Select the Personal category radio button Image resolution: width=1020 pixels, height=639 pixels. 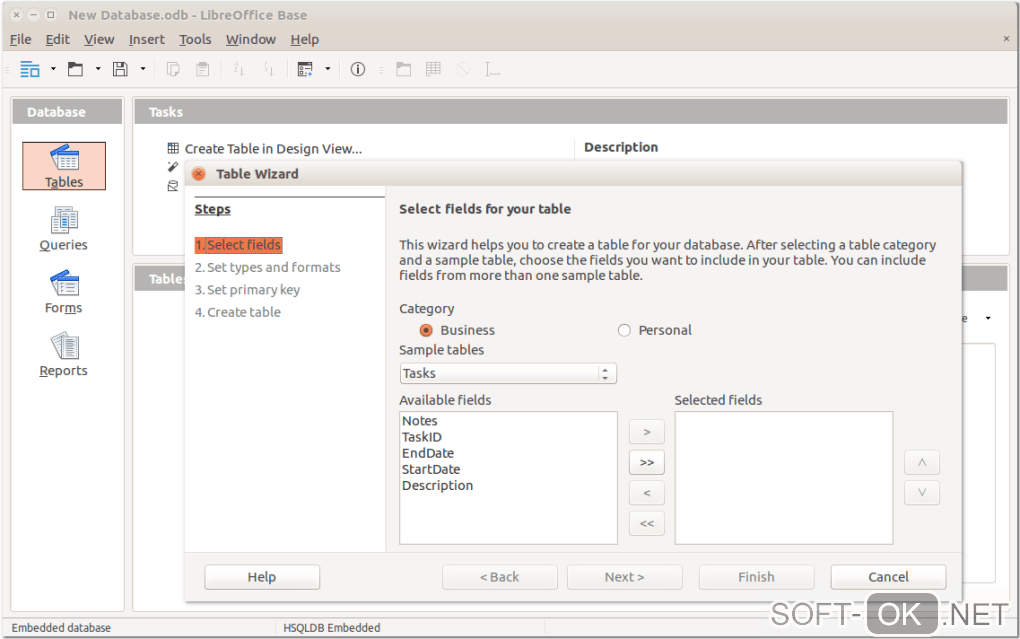[x=624, y=331]
